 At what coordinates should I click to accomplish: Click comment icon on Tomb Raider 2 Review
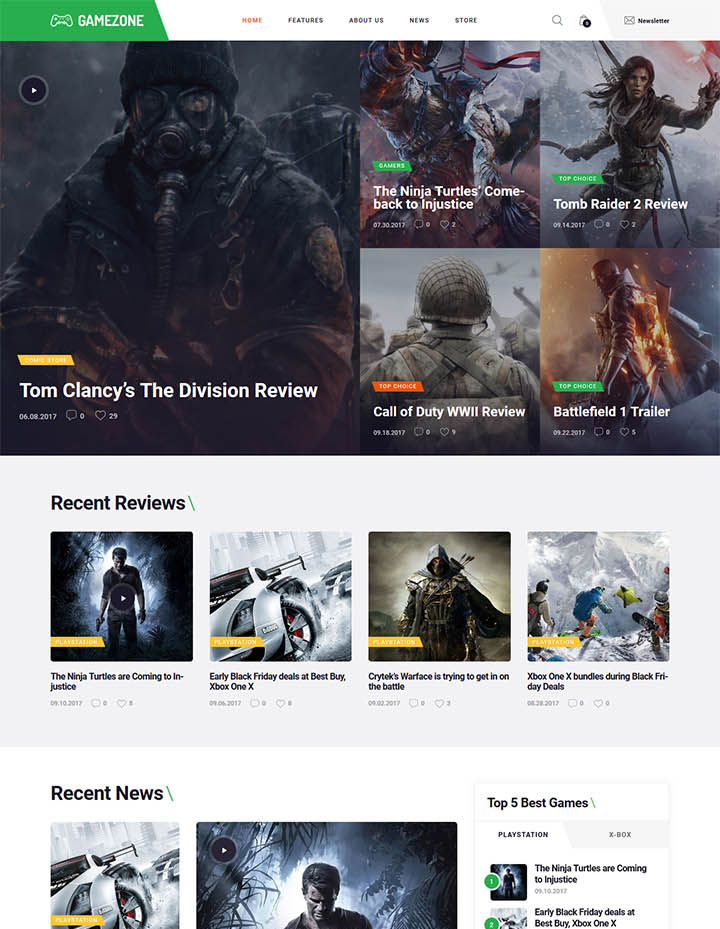pos(599,225)
